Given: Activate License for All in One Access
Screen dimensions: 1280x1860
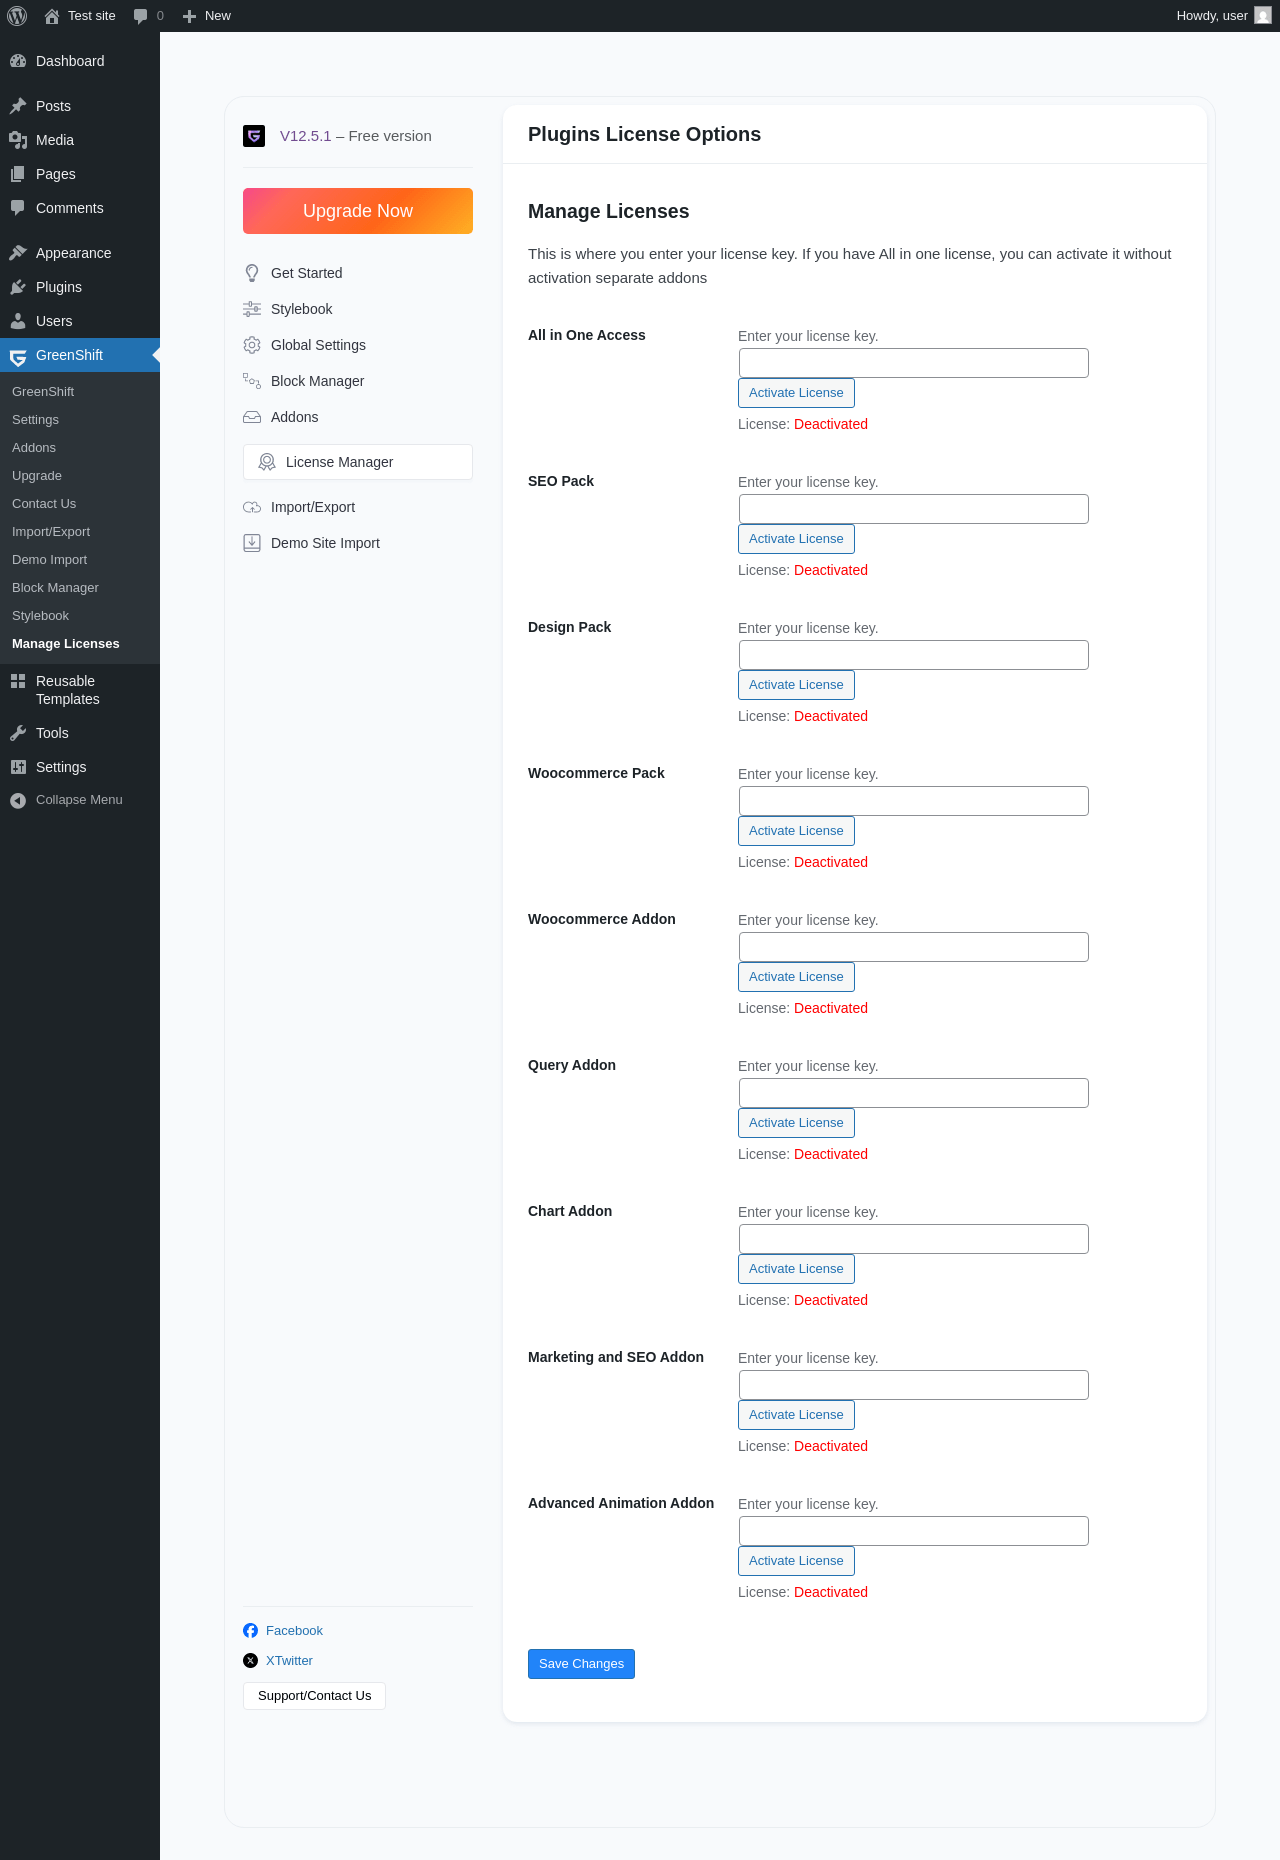Looking at the screenshot, I should coord(796,393).
